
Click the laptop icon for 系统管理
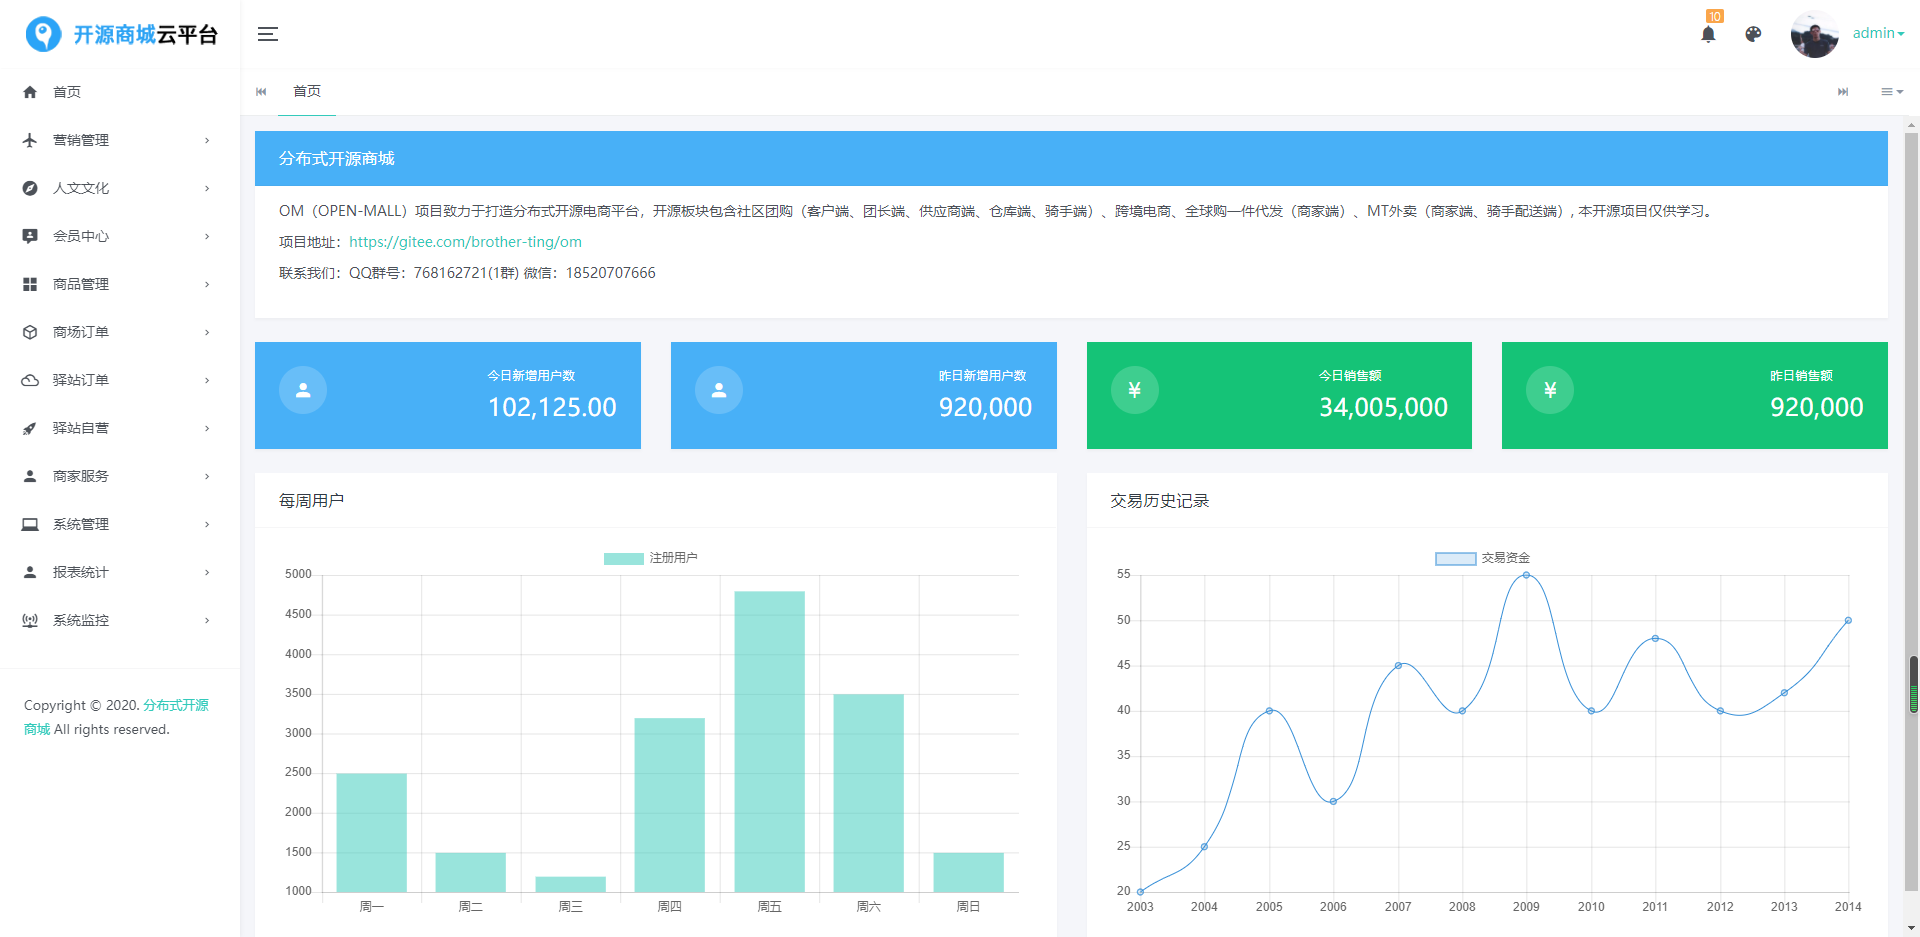(30, 524)
